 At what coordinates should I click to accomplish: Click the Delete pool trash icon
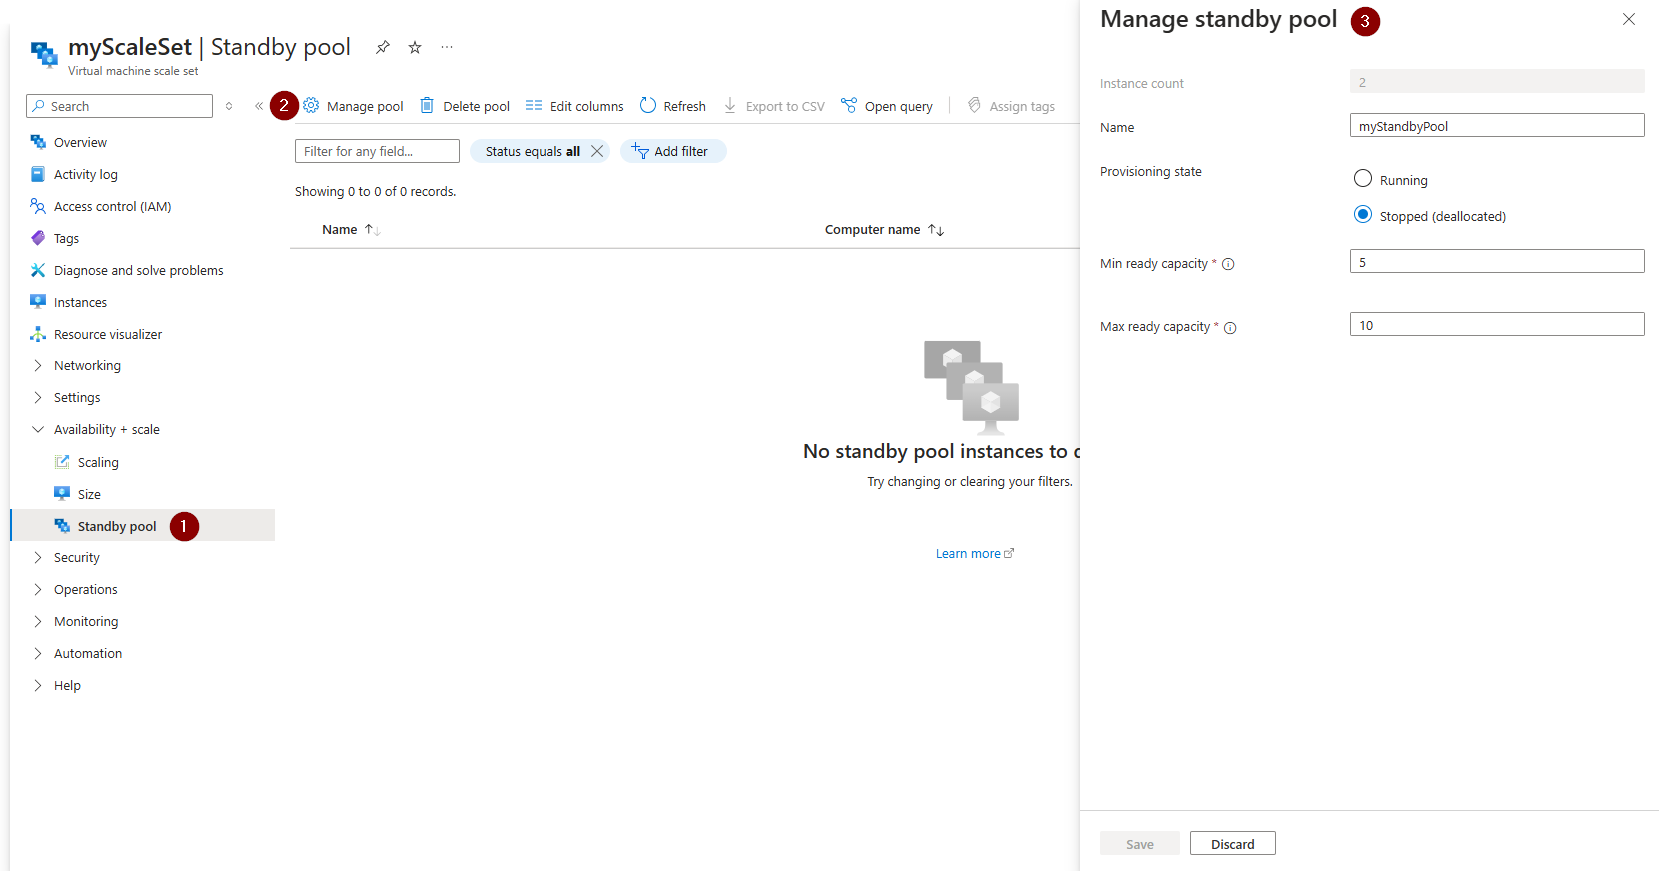coord(427,105)
